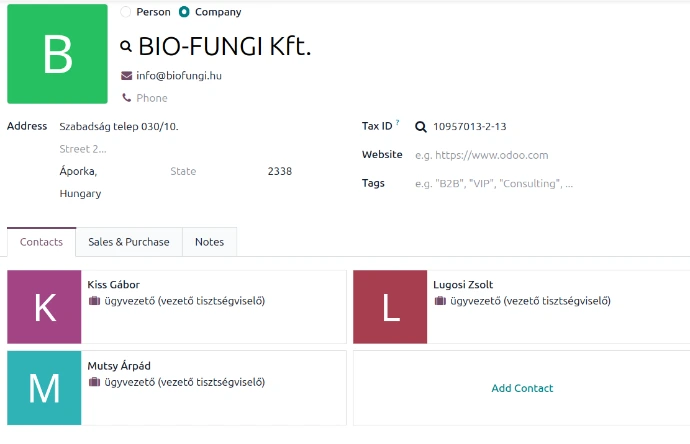Switch to the Sales & Purchase tab
This screenshot has height=444, width=690.
point(129,242)
